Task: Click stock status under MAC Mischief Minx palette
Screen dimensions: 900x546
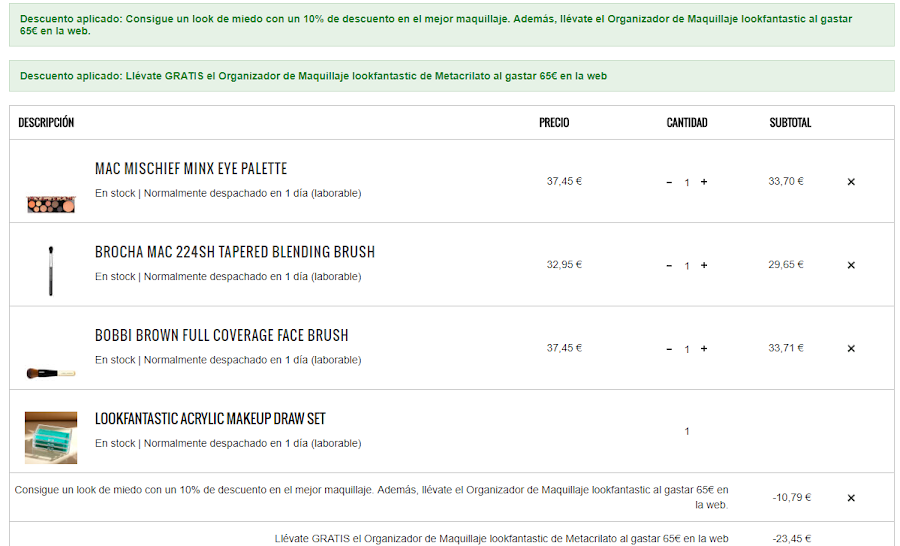Action: [228, 193]
